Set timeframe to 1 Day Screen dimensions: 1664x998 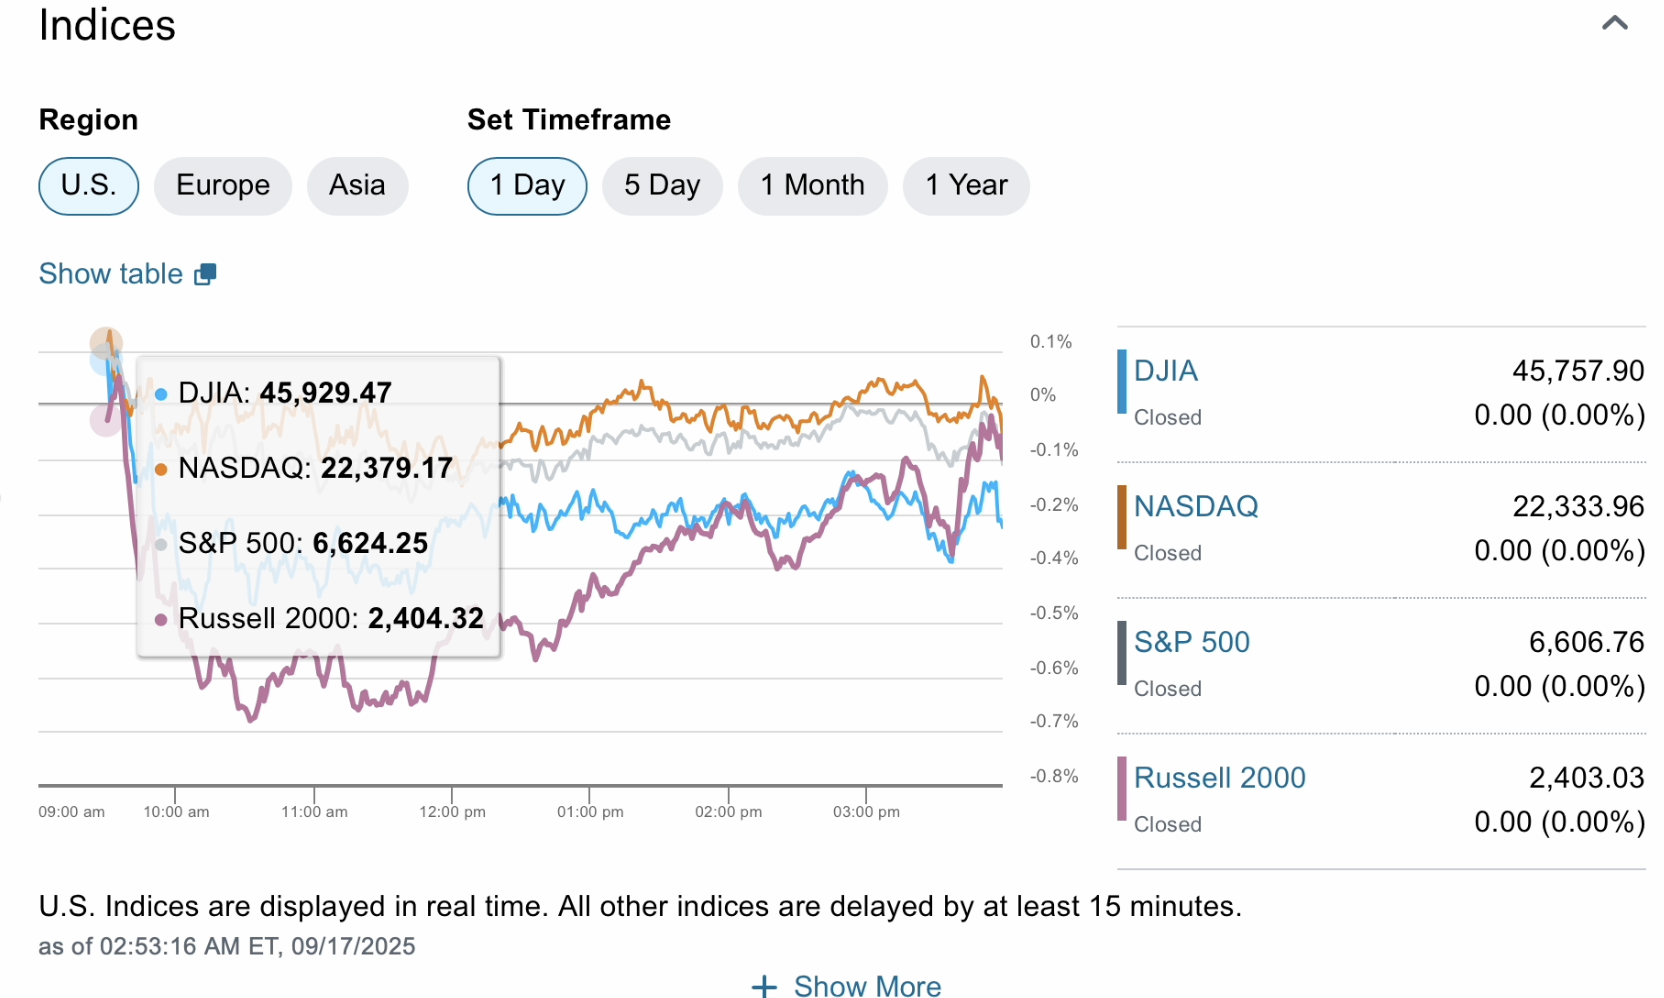(527, 186)
